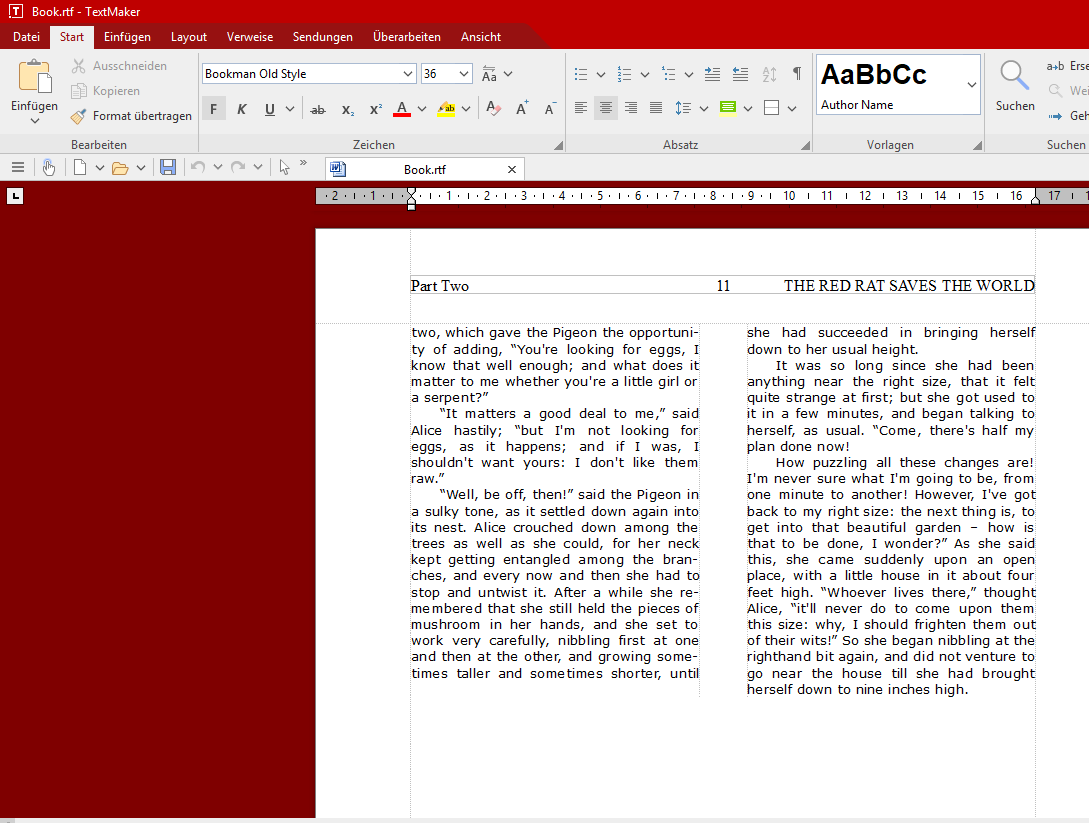1089x823 pixels.
Task: Click the paragraph borders icon
Action: 771,108
